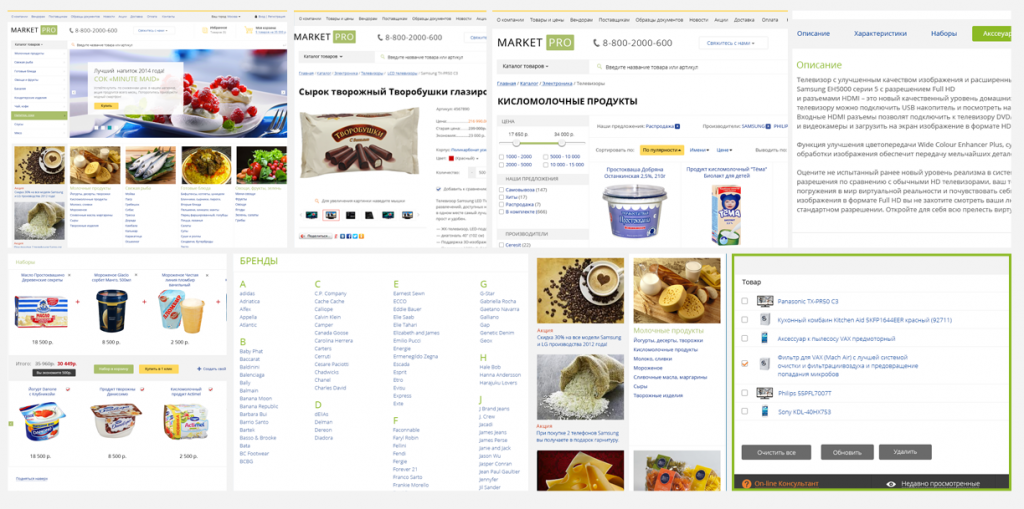1024x509 pixels.
Task: Click the Удалить button
Action: tap(904, 452)
